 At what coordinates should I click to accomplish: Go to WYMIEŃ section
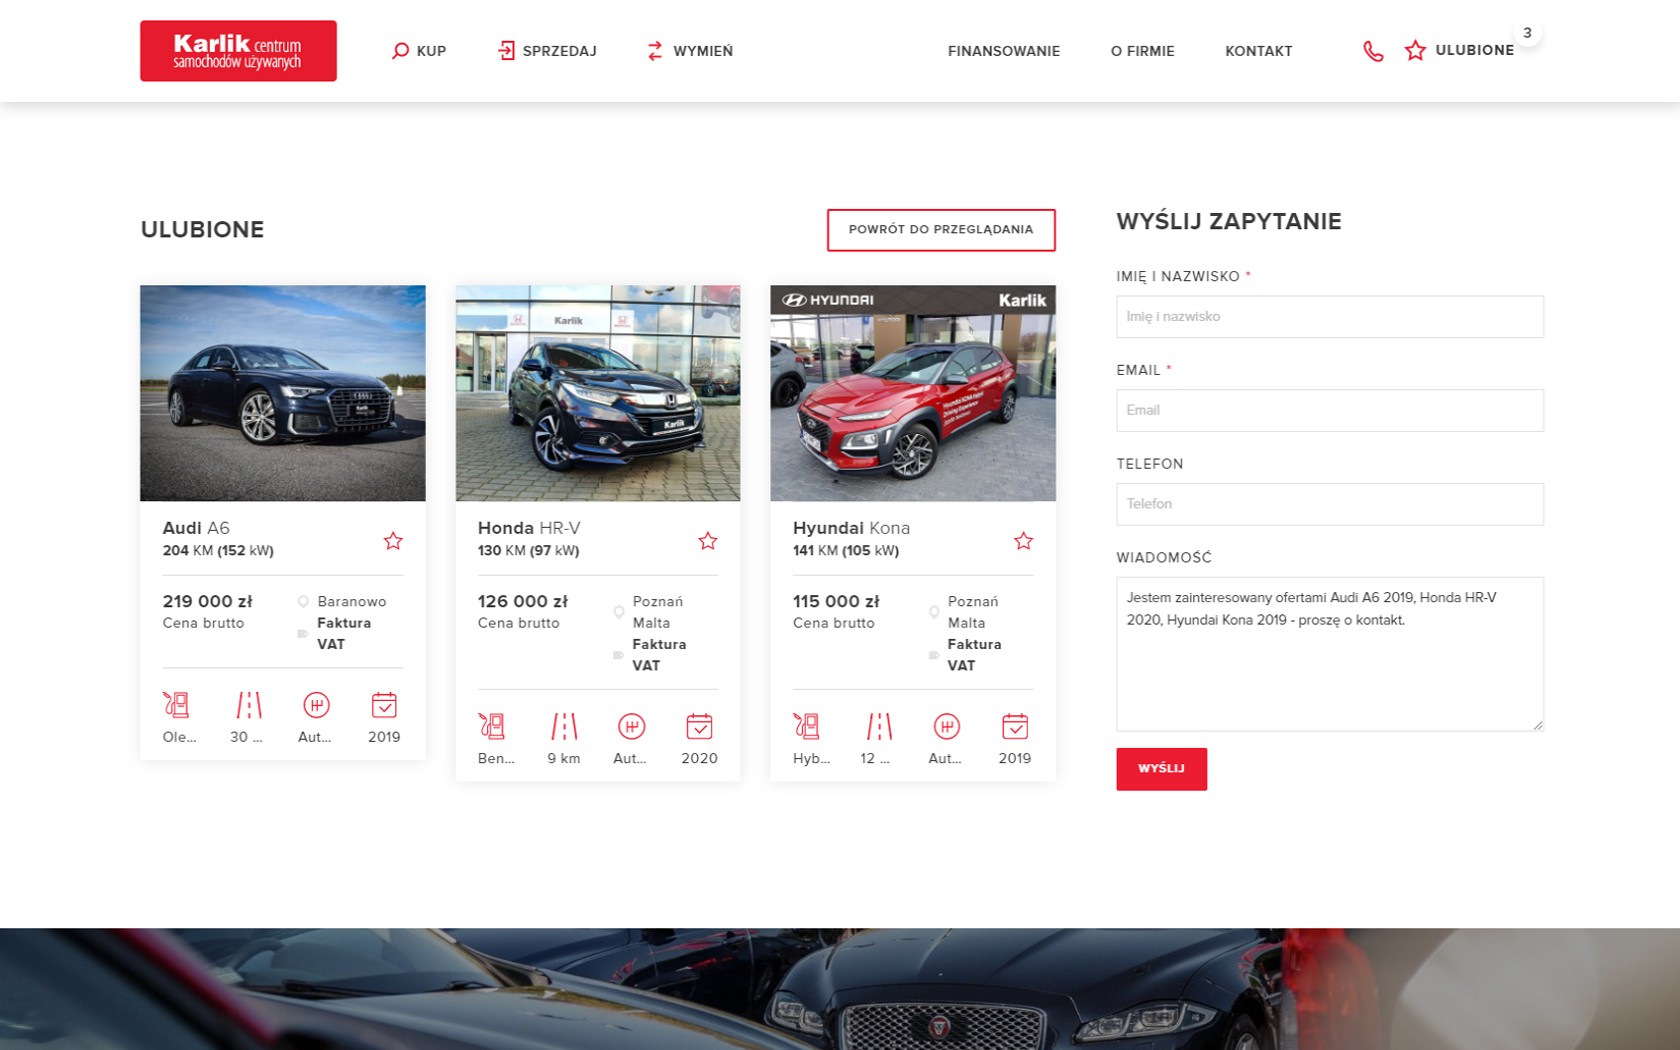tap(690, 51)
